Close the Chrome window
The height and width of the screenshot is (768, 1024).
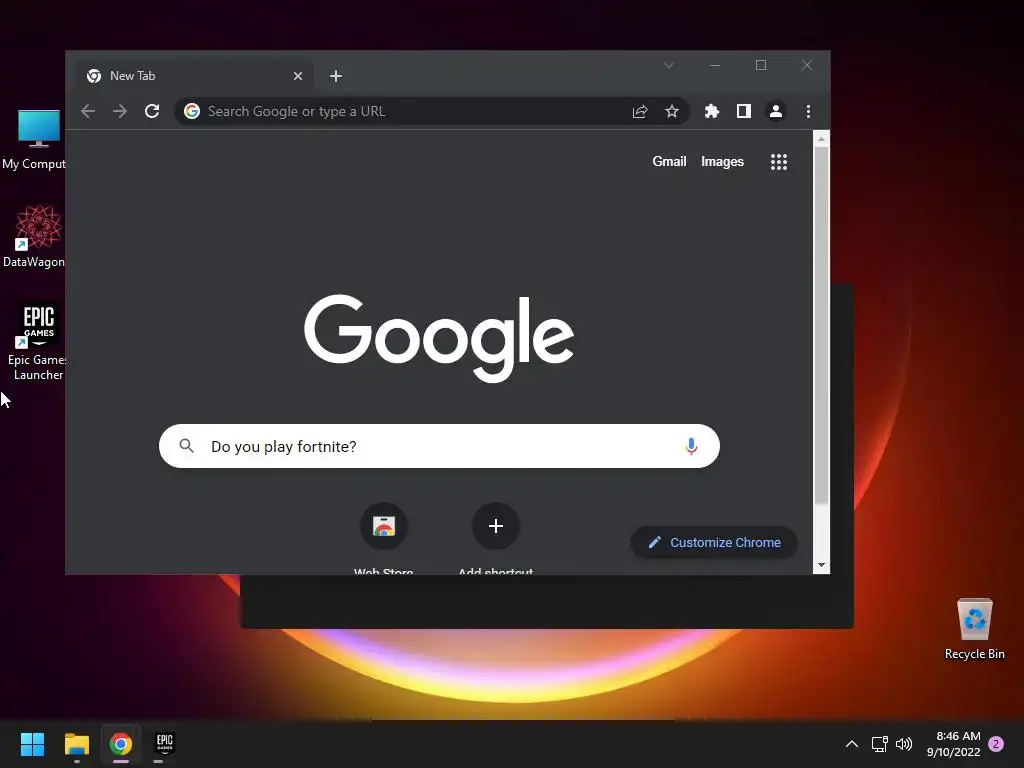[807, 65]
